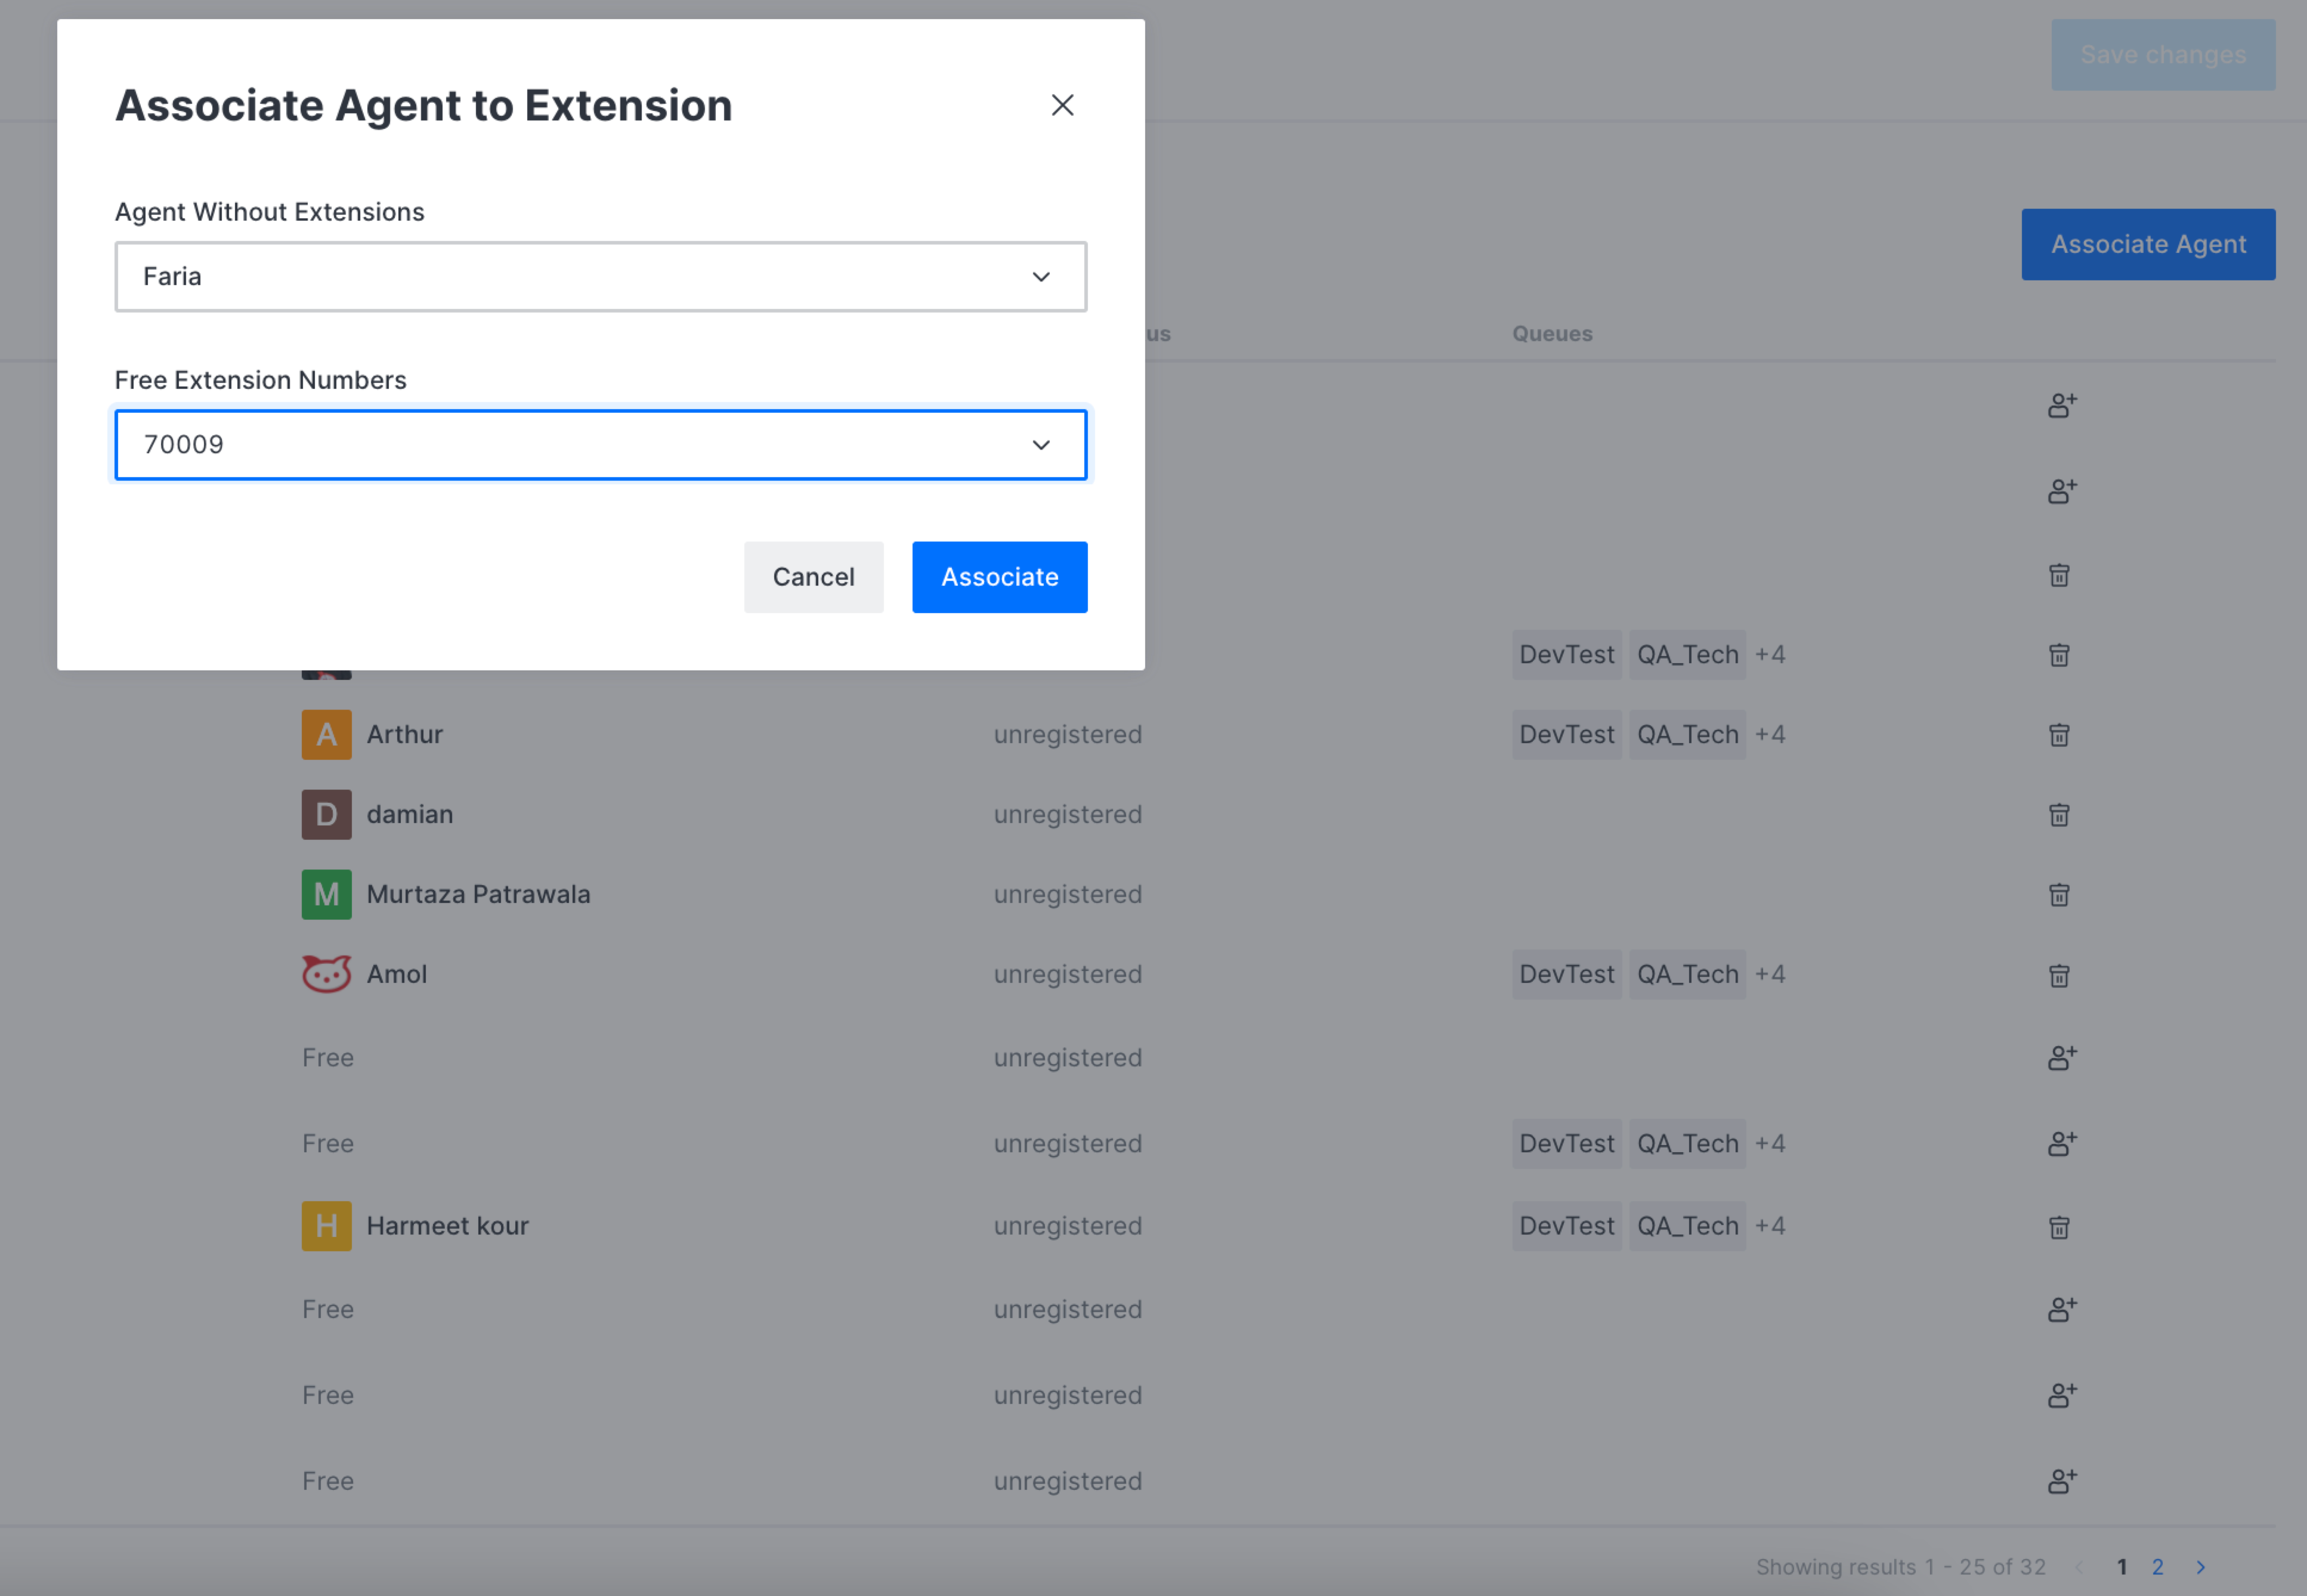Expand +4 queues in Arthur's row
This screenshot has height=1596, width=2307.
[1769, 735]
